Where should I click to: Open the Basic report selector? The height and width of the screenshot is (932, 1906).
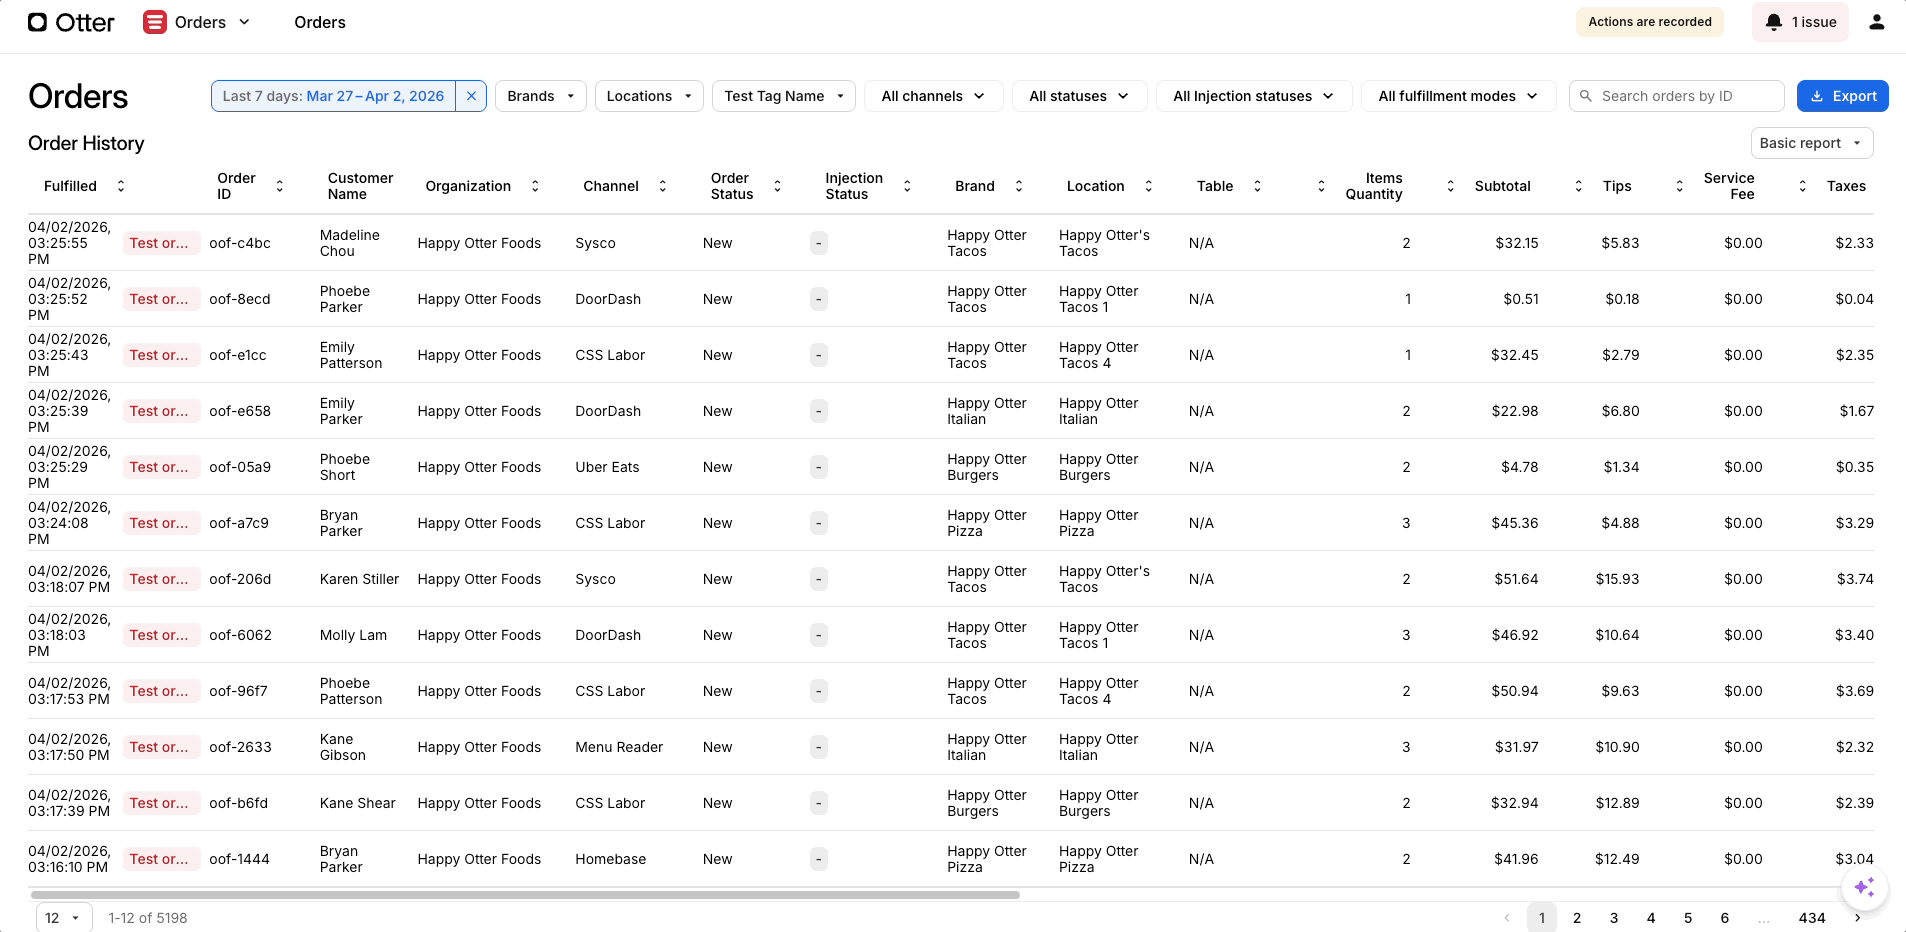(1810, 142)
